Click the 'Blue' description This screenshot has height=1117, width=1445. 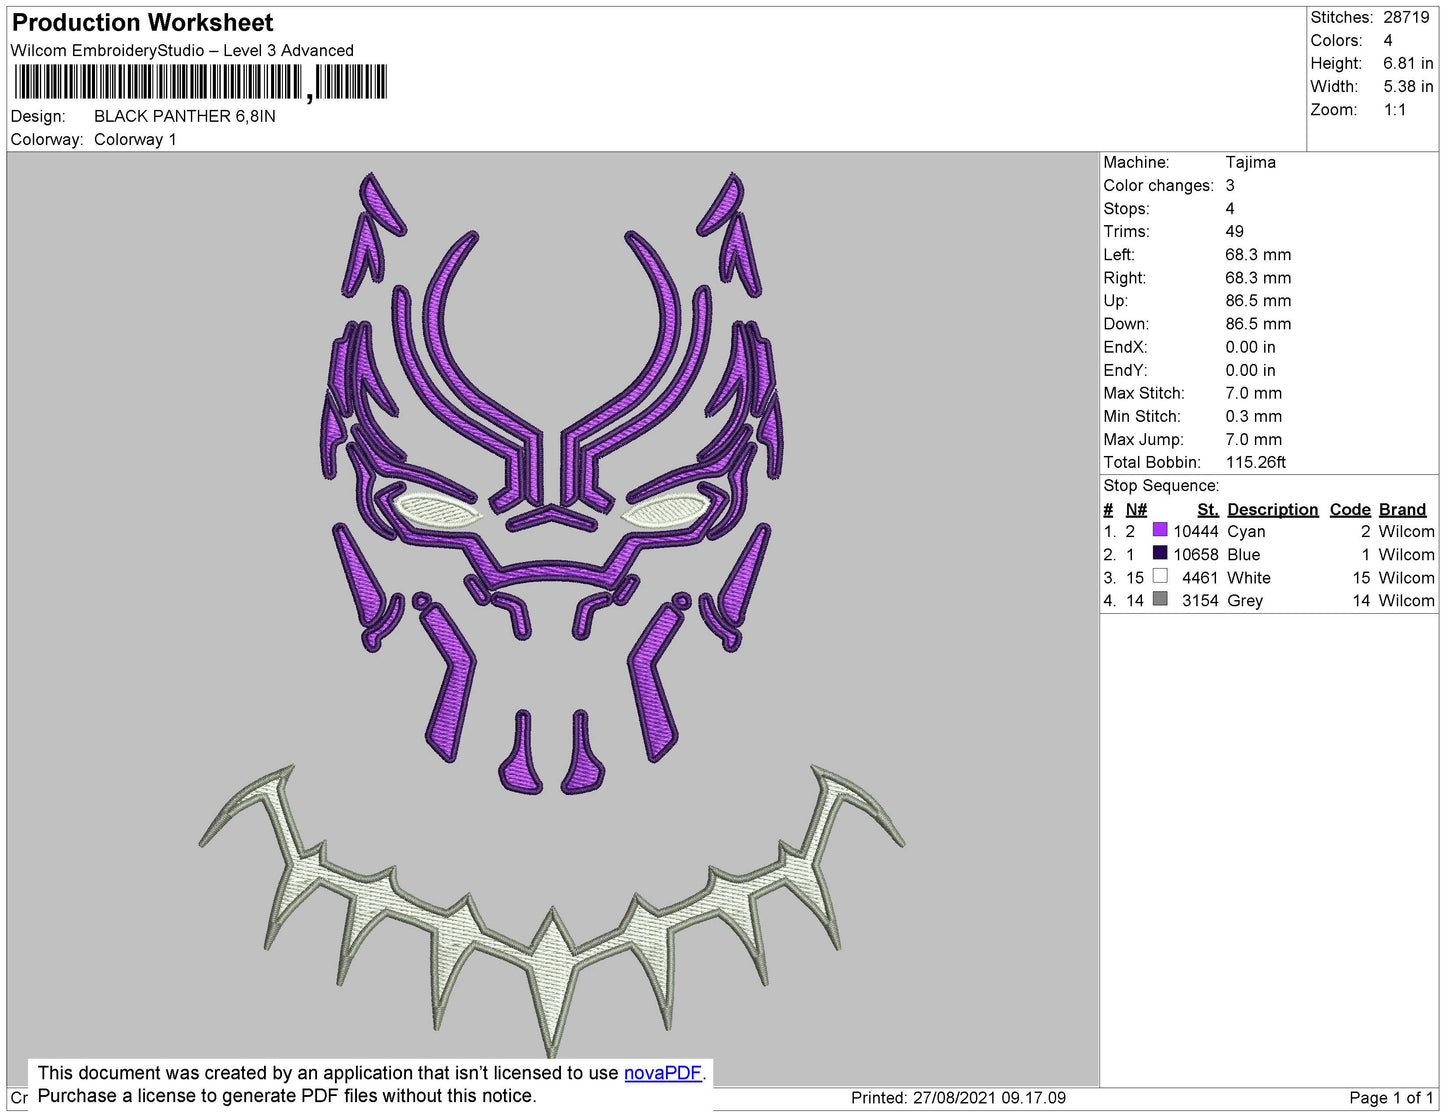tap(1243, 554)
